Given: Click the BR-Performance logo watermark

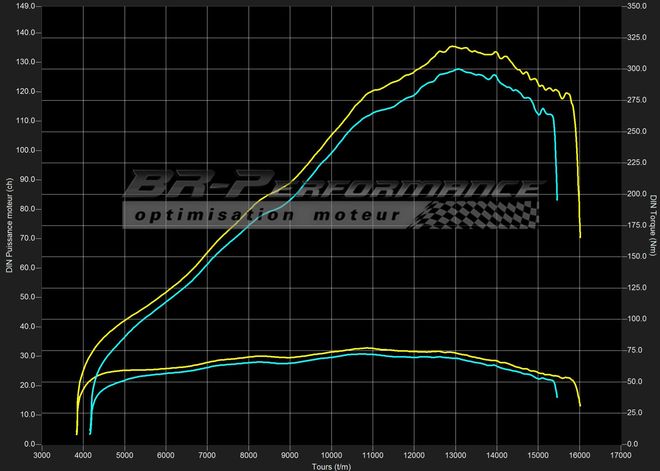Looking at the screenshot, I should click(x=328, y=187).
